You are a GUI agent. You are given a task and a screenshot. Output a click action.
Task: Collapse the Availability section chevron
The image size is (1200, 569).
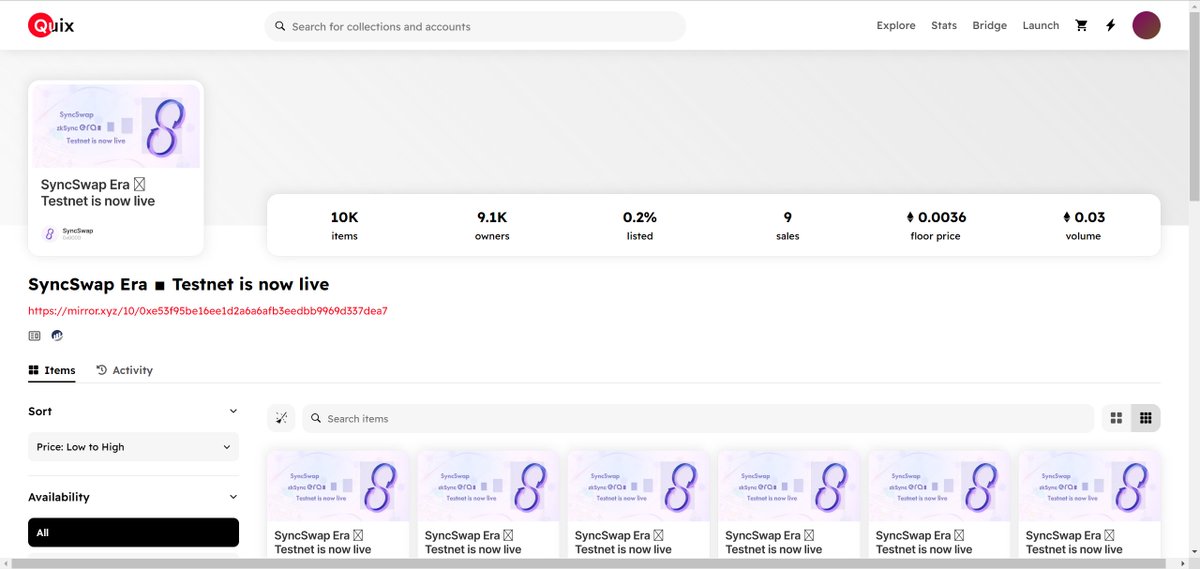[233, 497]
